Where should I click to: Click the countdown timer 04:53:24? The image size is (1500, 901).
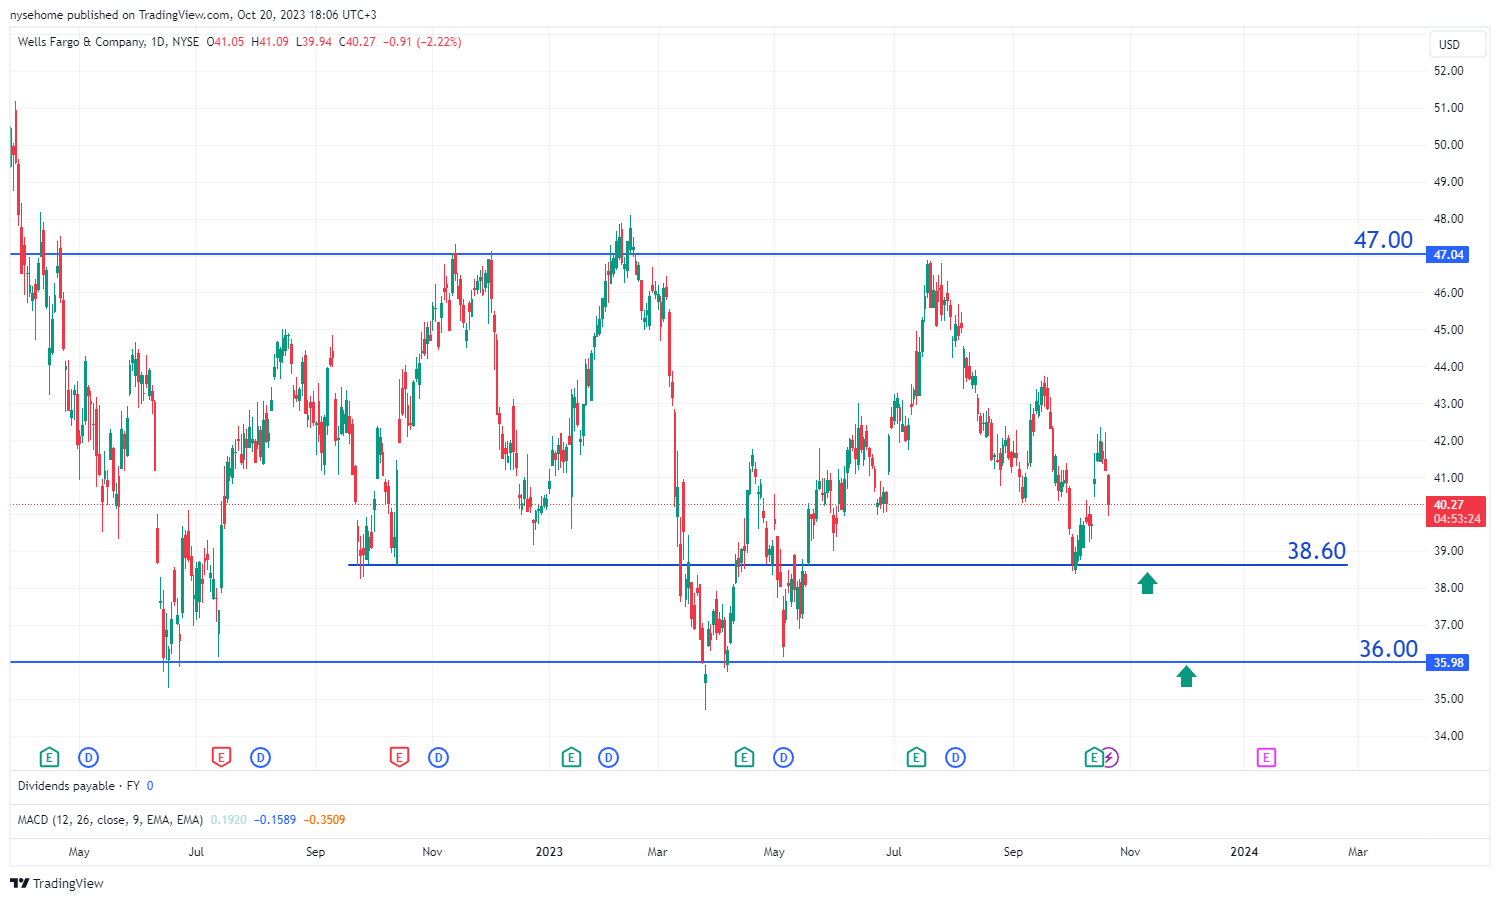[x=1456, y=519]
